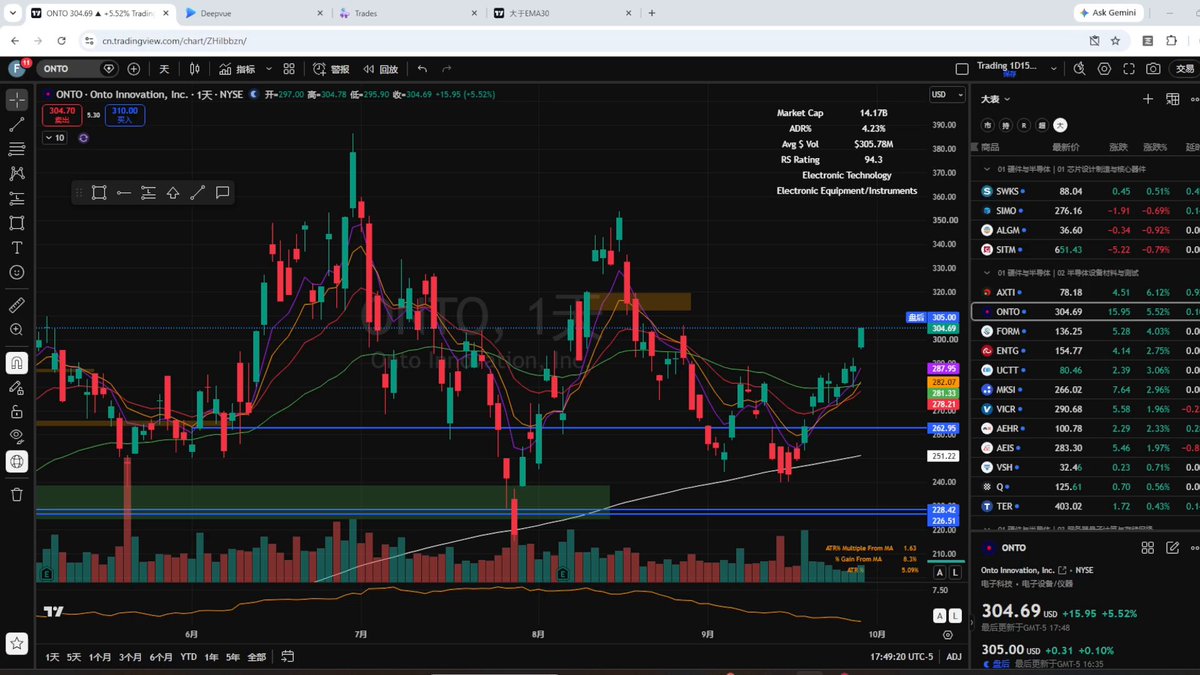Select the crosshair cursor tool

point(17,100)
